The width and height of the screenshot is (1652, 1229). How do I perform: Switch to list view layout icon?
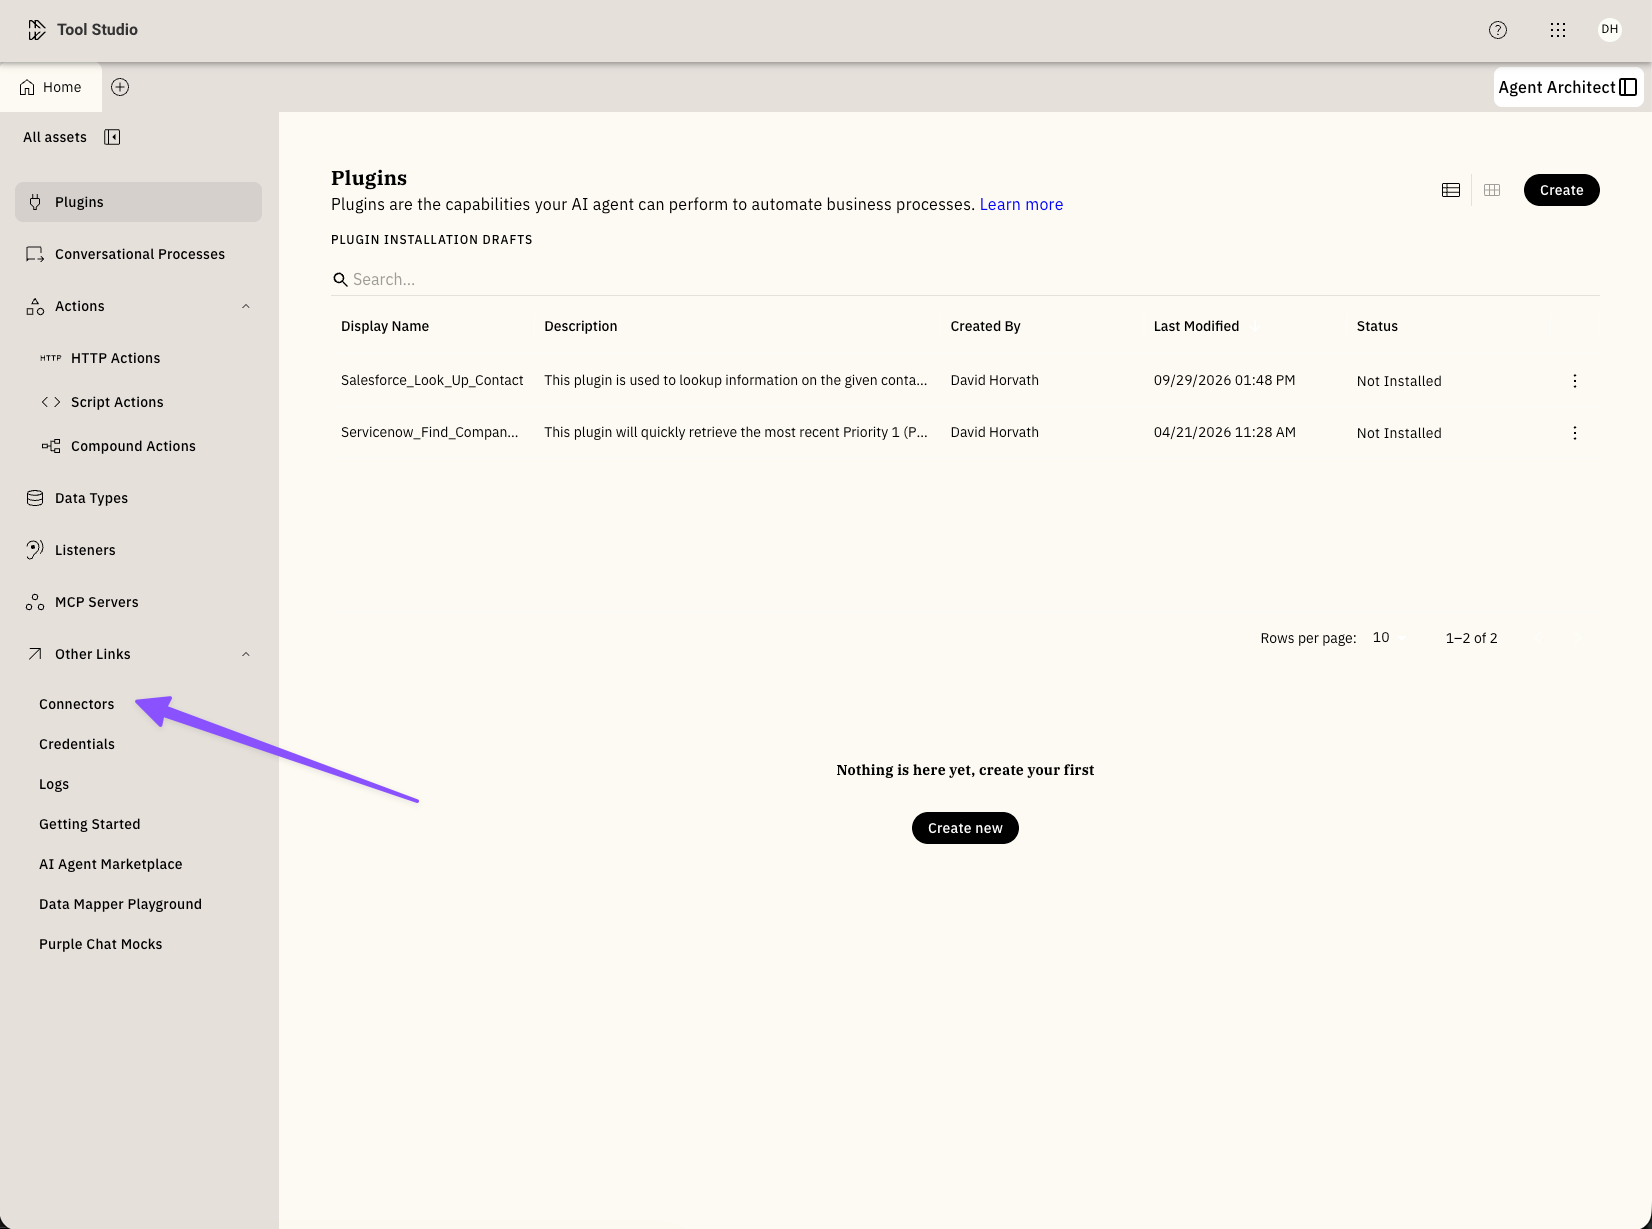(x=1451, y=190)
